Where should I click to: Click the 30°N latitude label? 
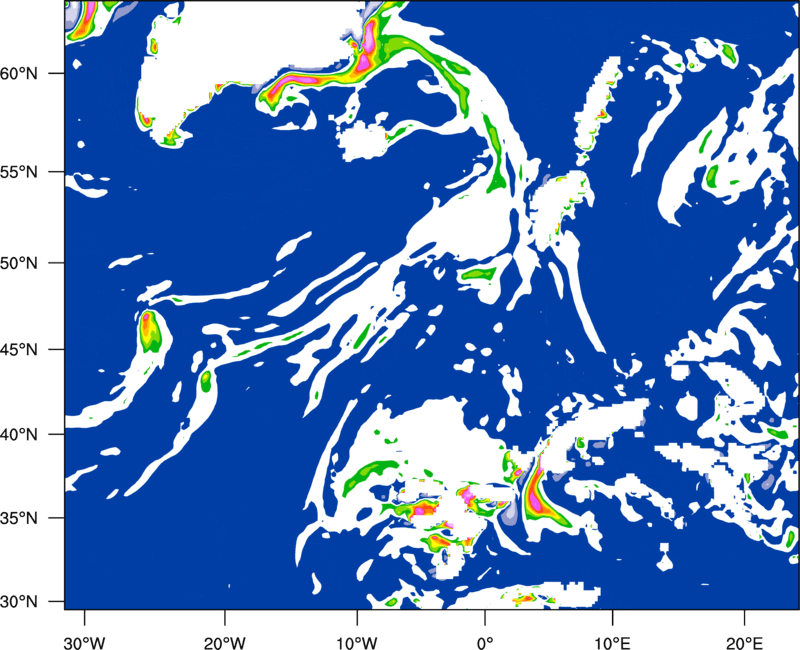point(19,602)
